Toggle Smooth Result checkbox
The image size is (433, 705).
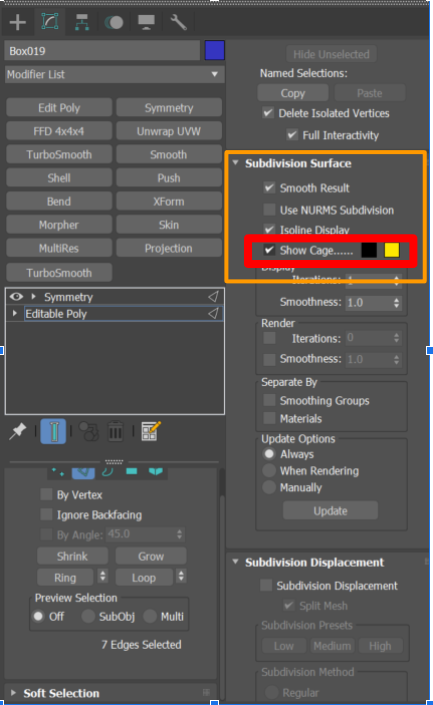(x=269, y=188)
